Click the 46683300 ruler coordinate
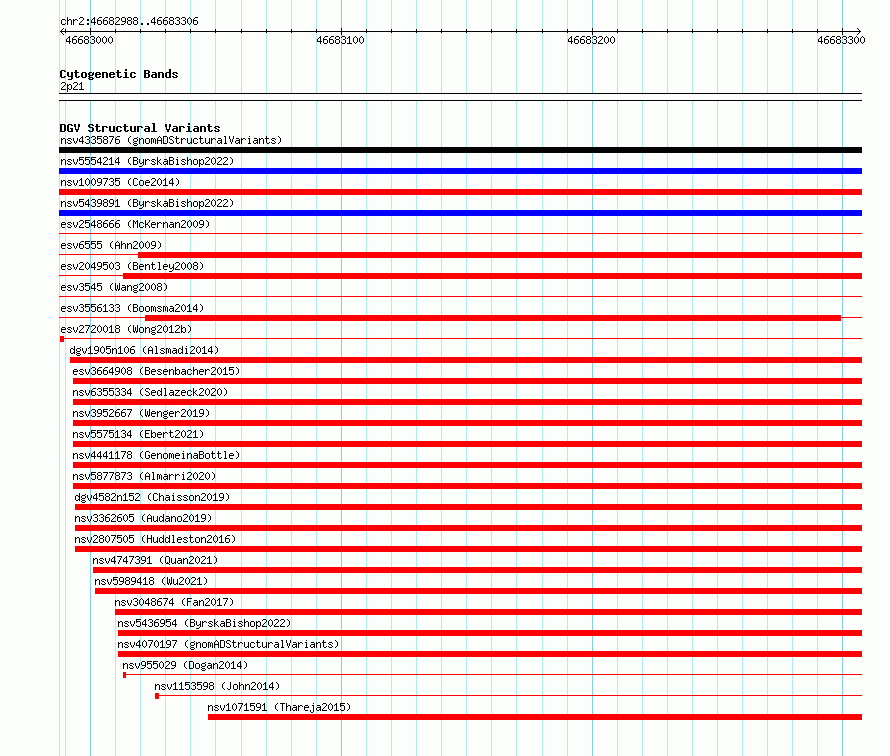The width and height of the screenshot is (890, 756). click(841, 40)
